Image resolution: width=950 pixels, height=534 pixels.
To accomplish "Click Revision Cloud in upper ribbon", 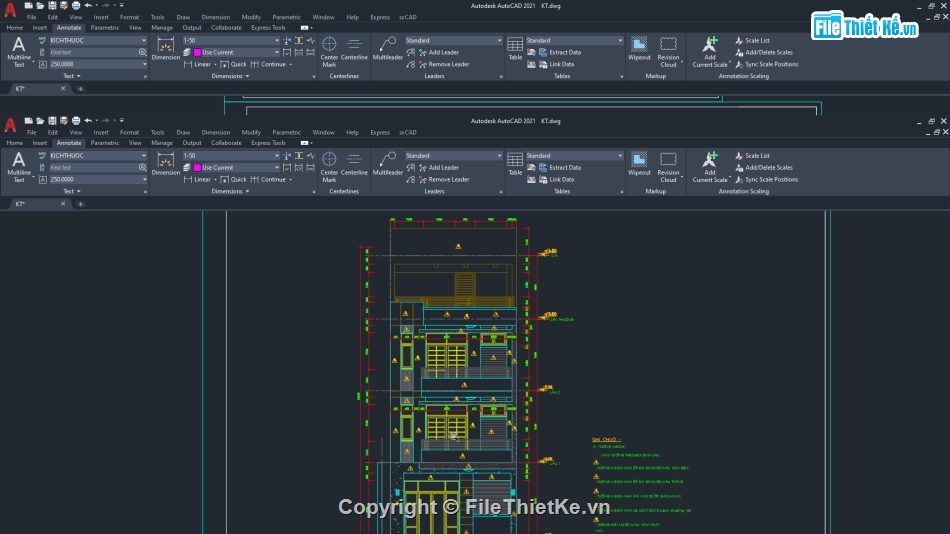I will click(x=668, y=52).
